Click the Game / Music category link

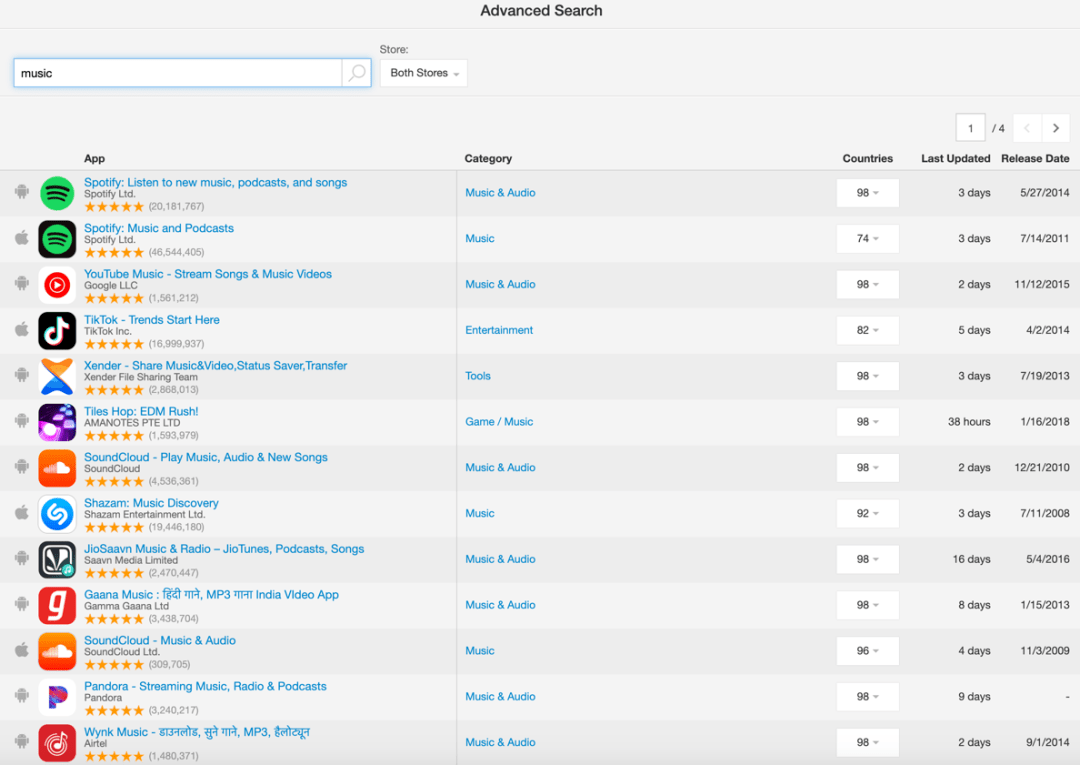pyautogui.click(x=499, y=421)
